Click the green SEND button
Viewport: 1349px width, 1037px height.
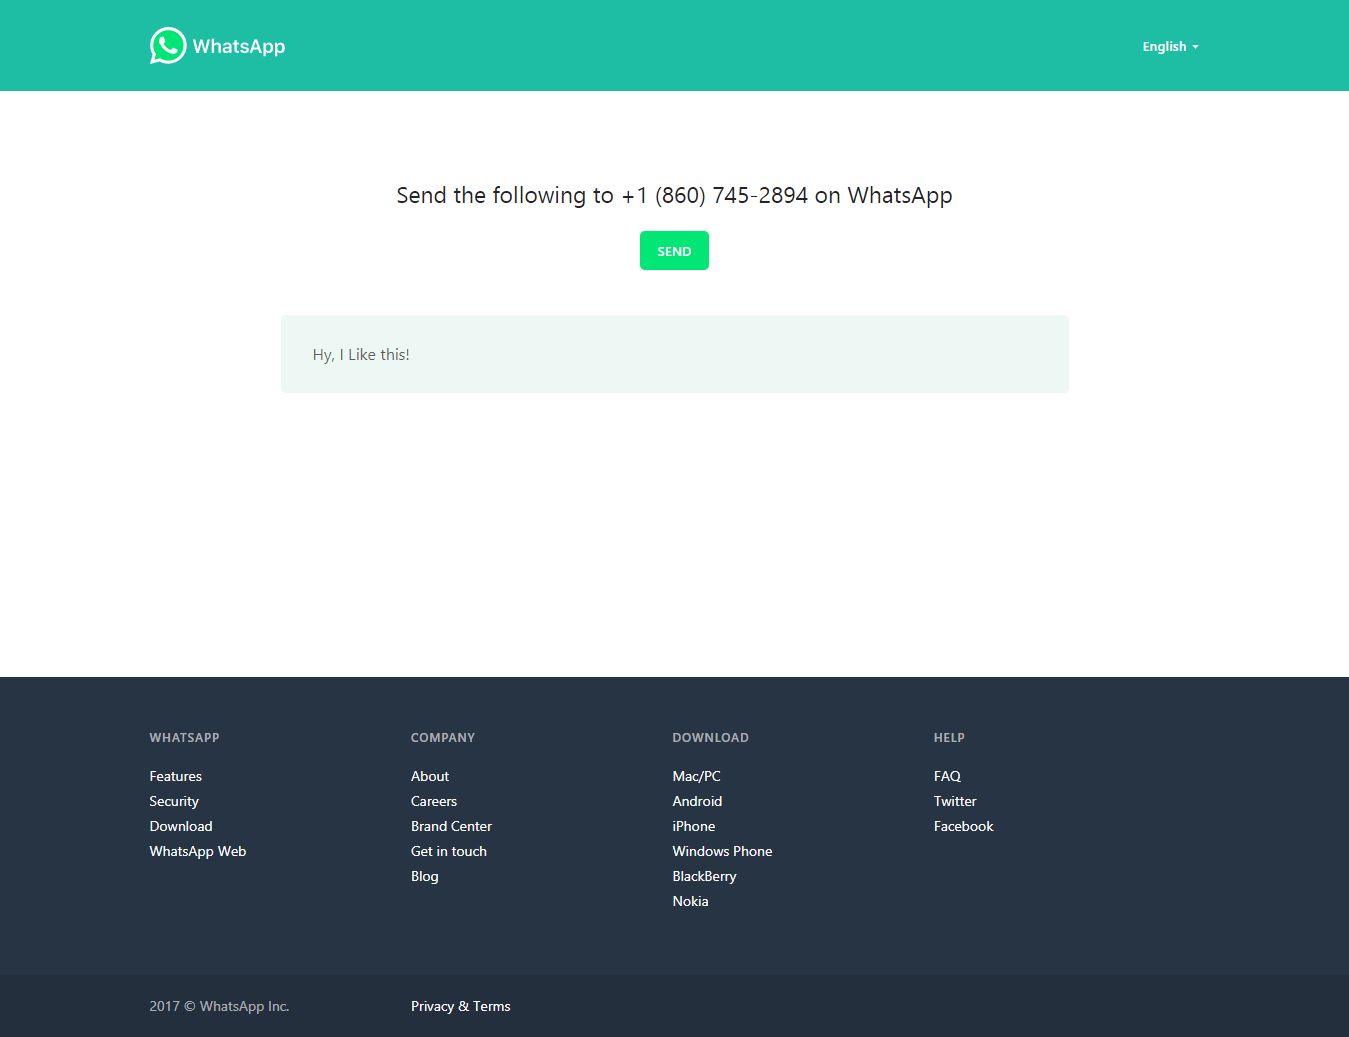click(674, 251)
